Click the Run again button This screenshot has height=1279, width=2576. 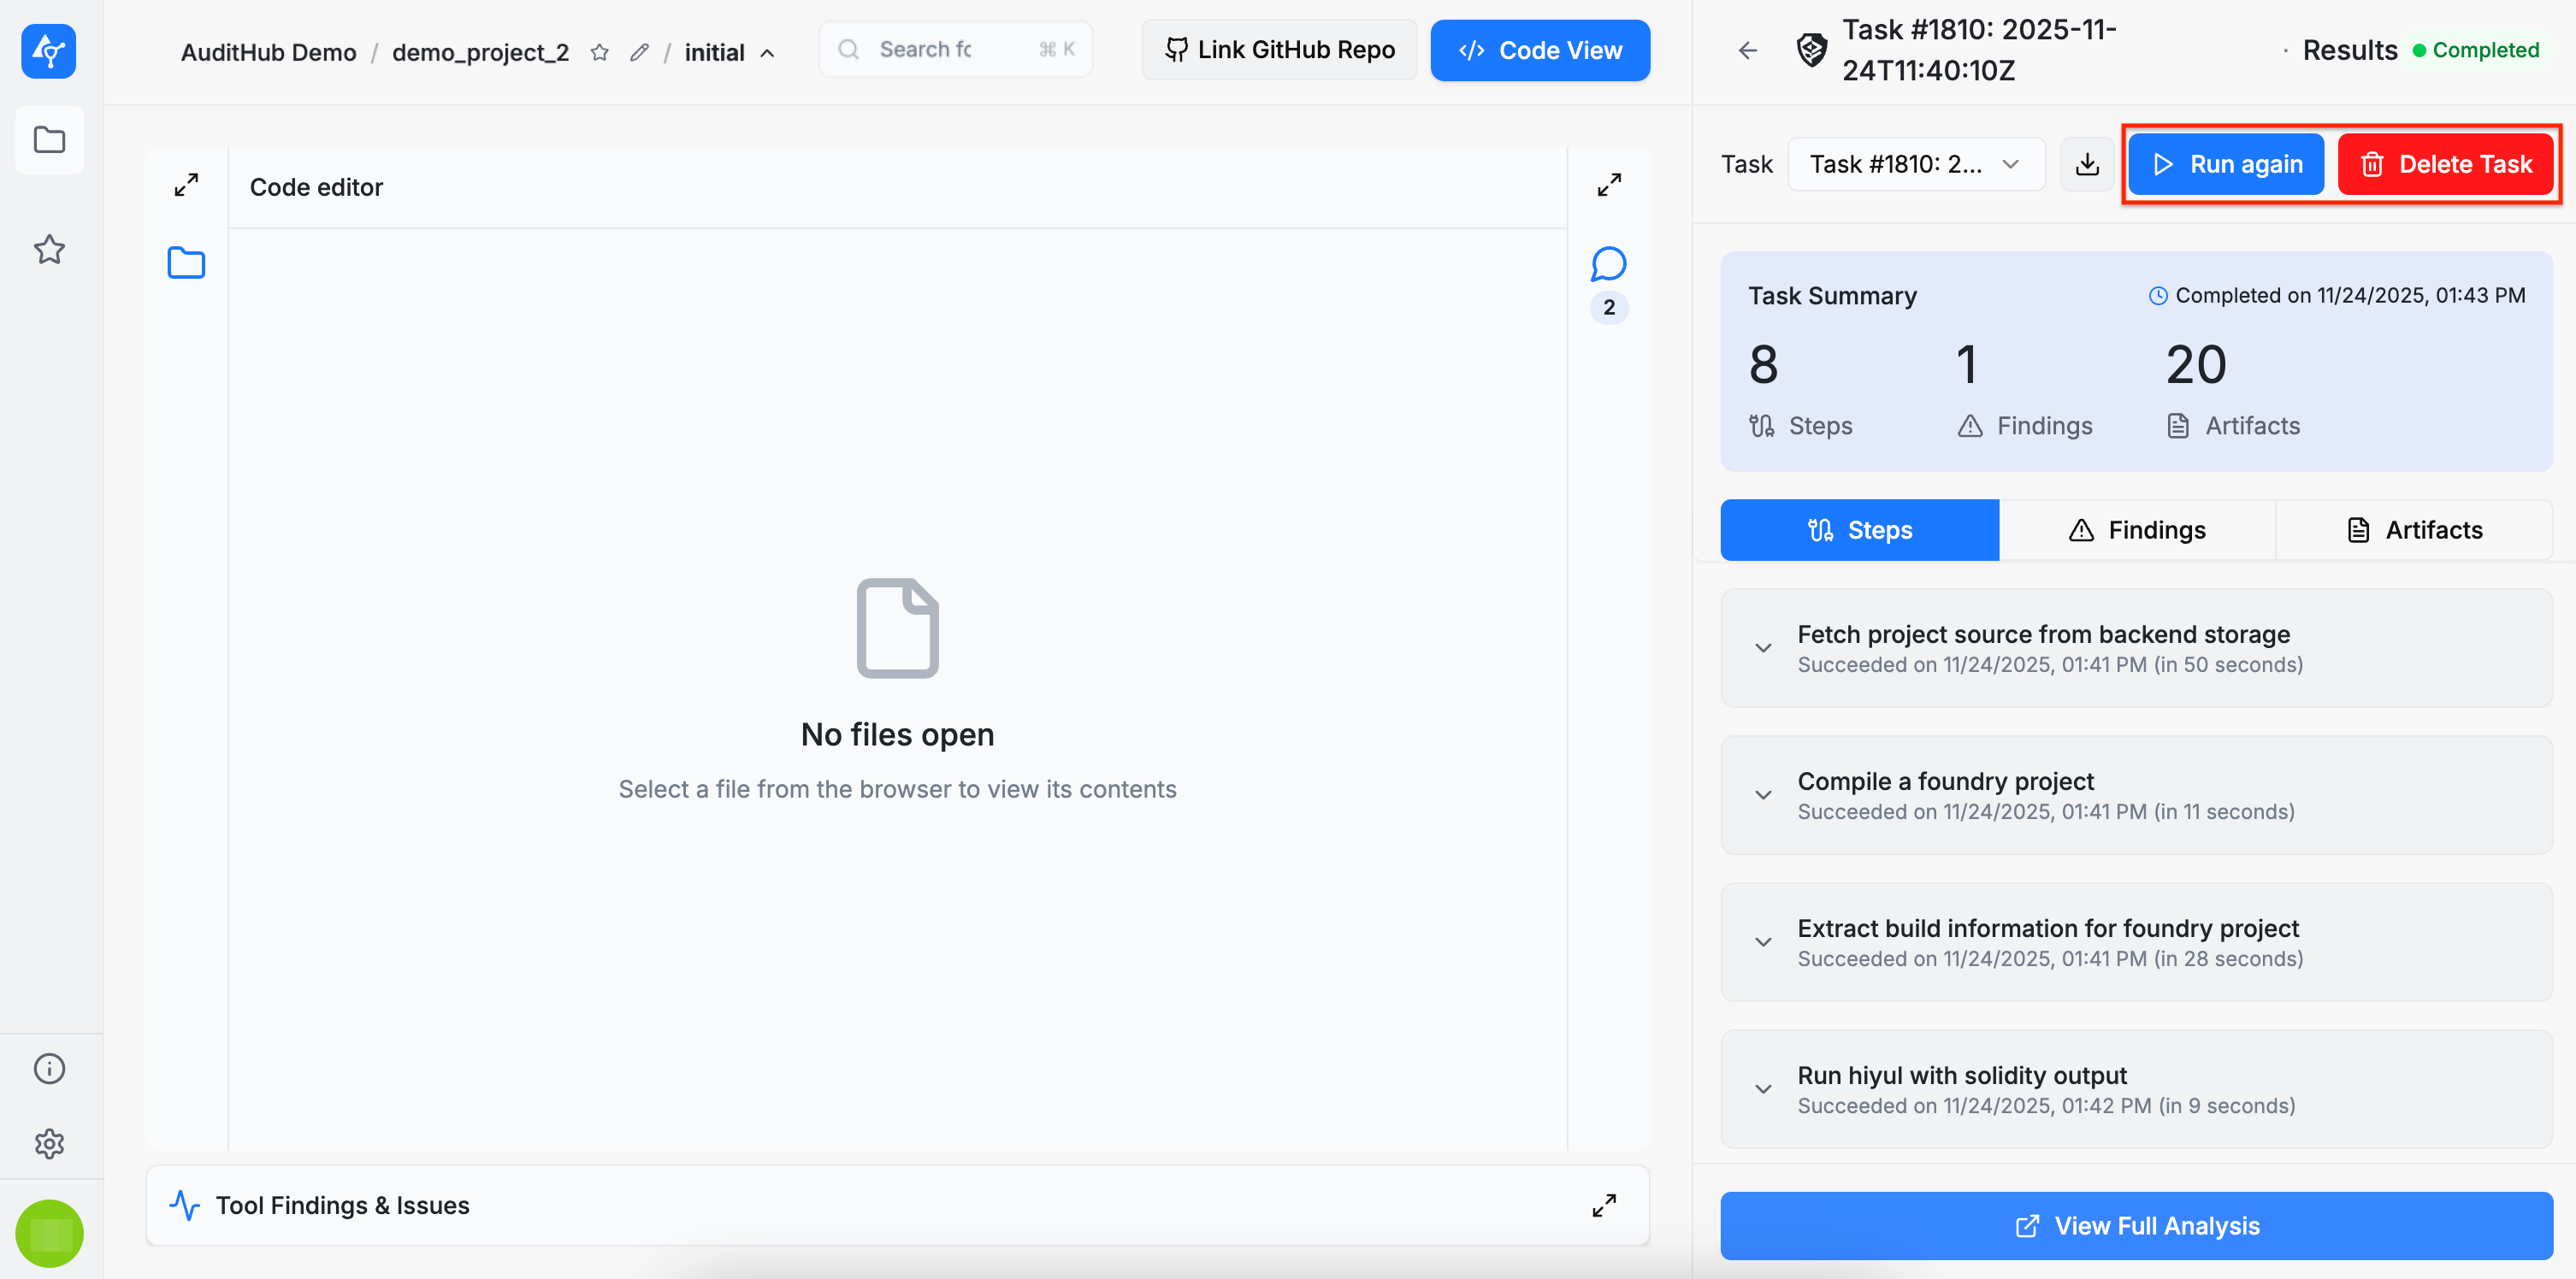tap(2226, 164)
